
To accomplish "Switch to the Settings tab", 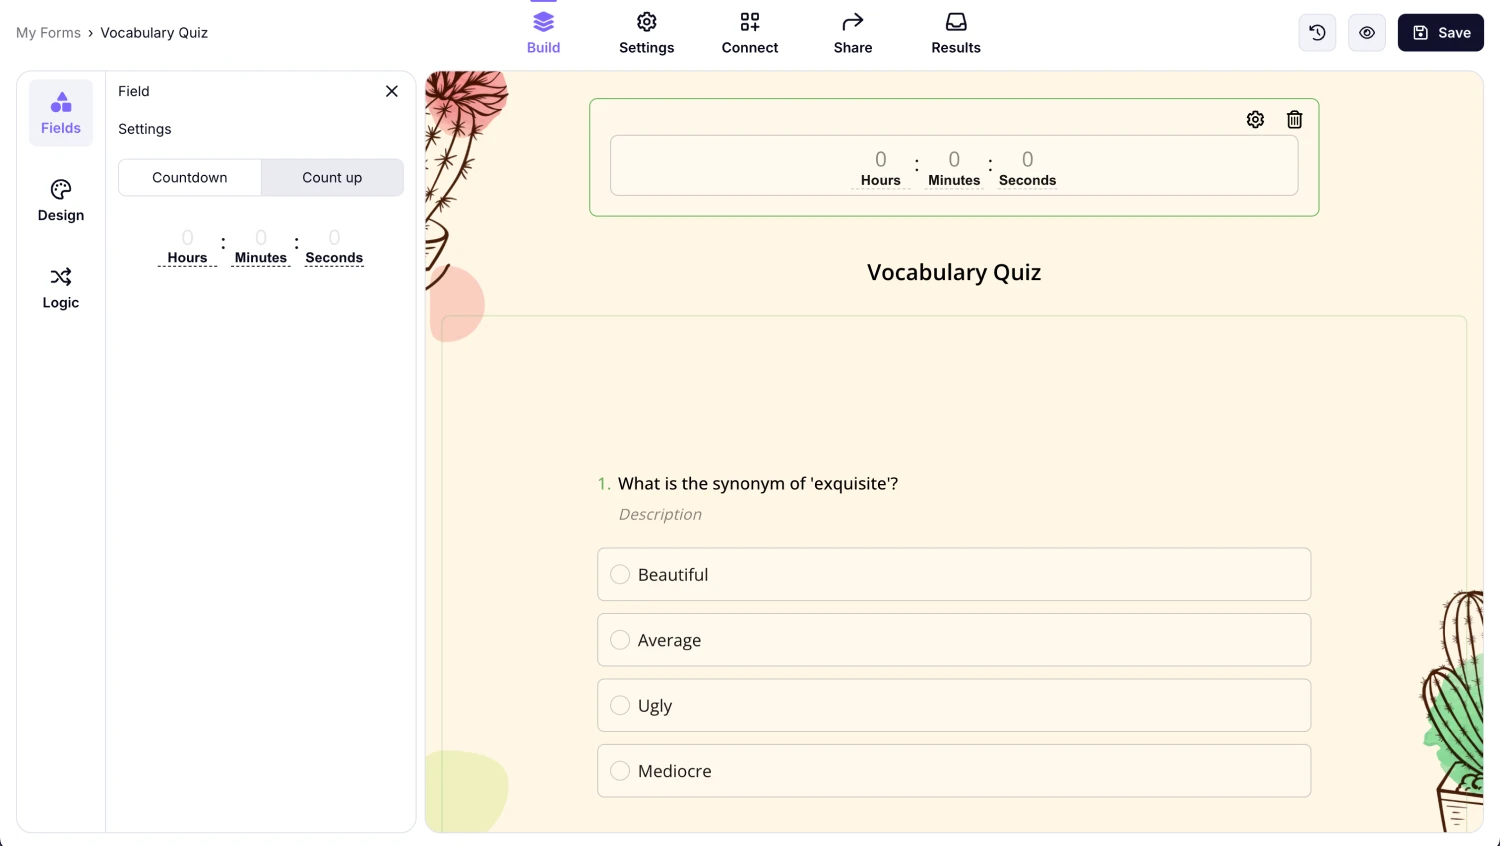I will [x=646, y=33].
